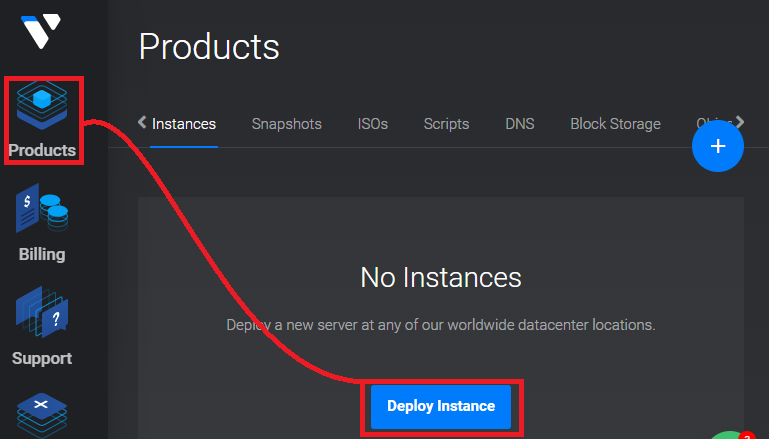The image size is (769, 439).
Task: Switch to the Block Storage tab
Action: point(615,124)
